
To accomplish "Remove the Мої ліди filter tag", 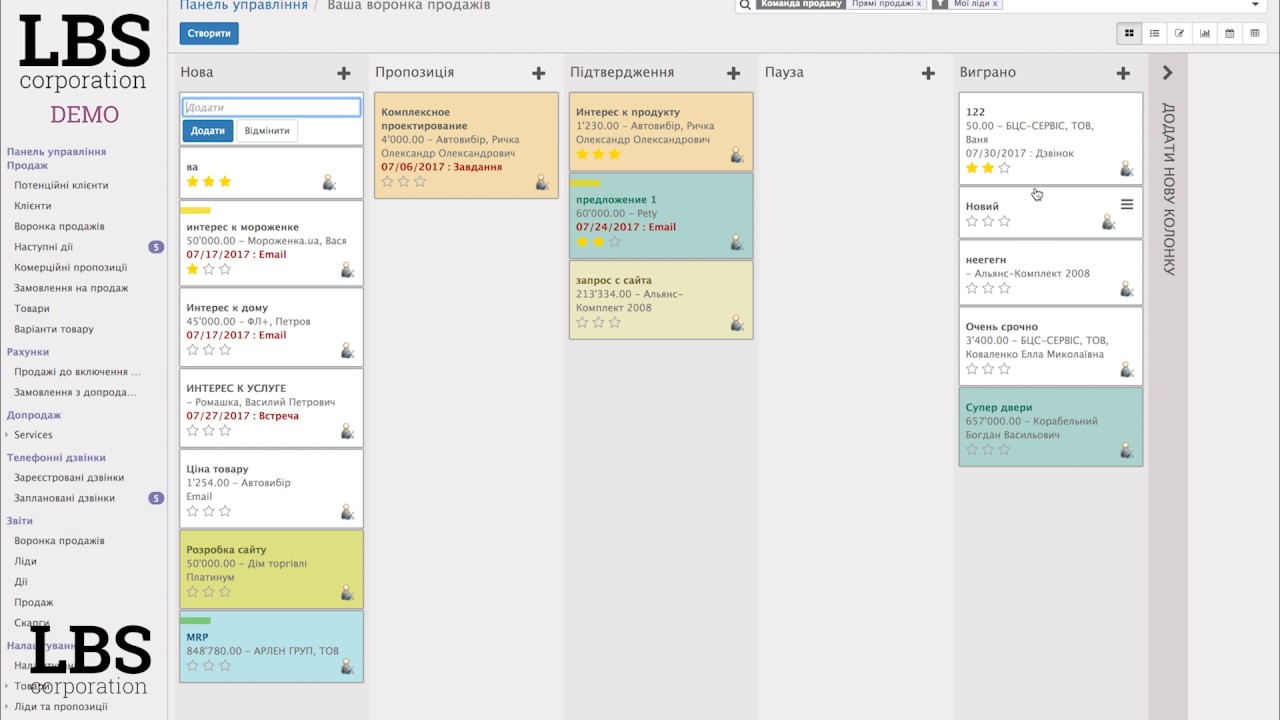I will [995, 4].
